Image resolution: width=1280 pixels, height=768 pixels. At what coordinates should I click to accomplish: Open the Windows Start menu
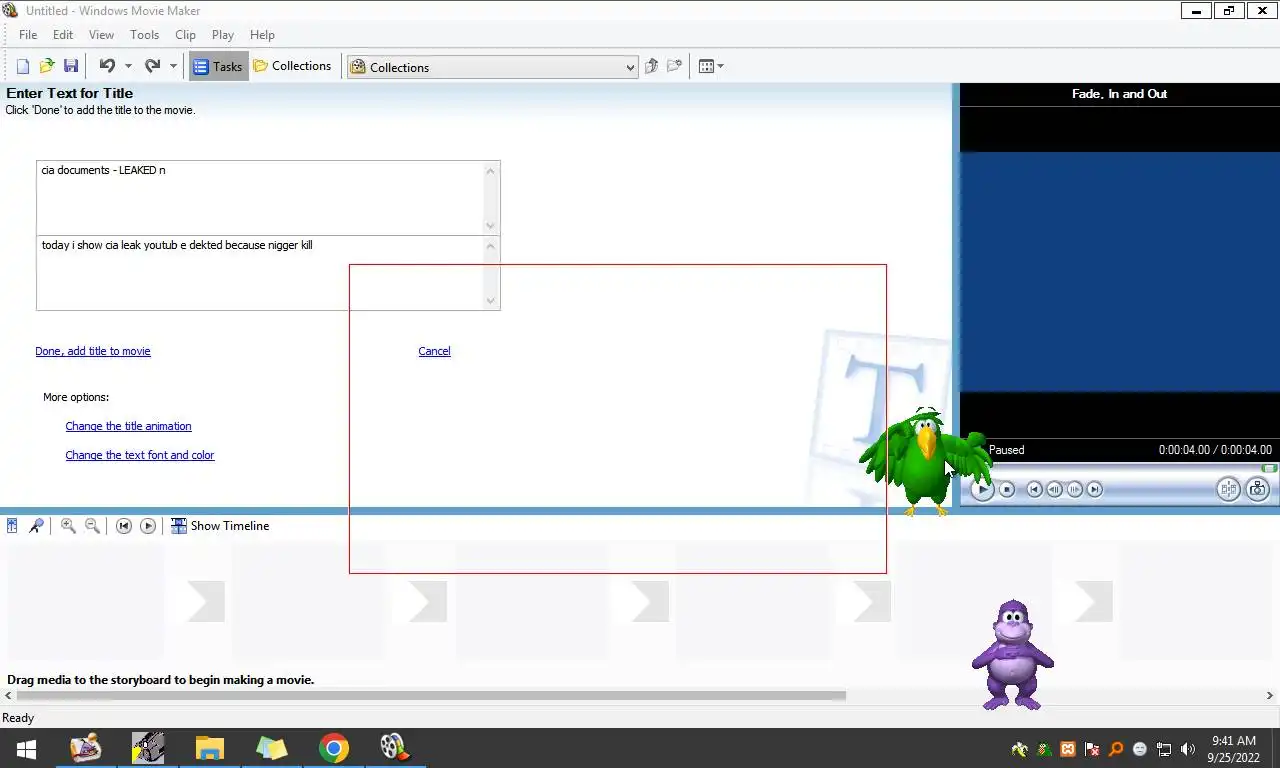click(27, 748)
